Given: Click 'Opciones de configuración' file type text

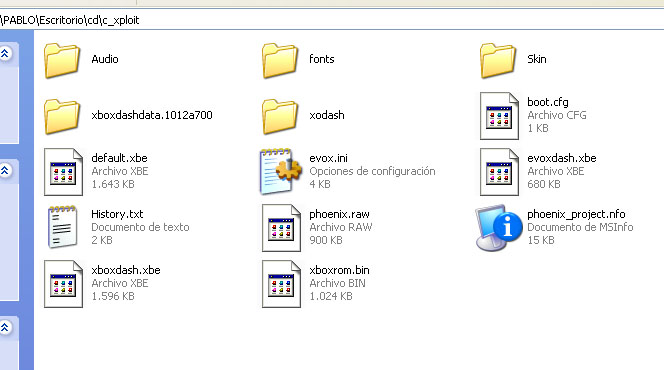Looking at the screenshot, I should tap(372, 171).
